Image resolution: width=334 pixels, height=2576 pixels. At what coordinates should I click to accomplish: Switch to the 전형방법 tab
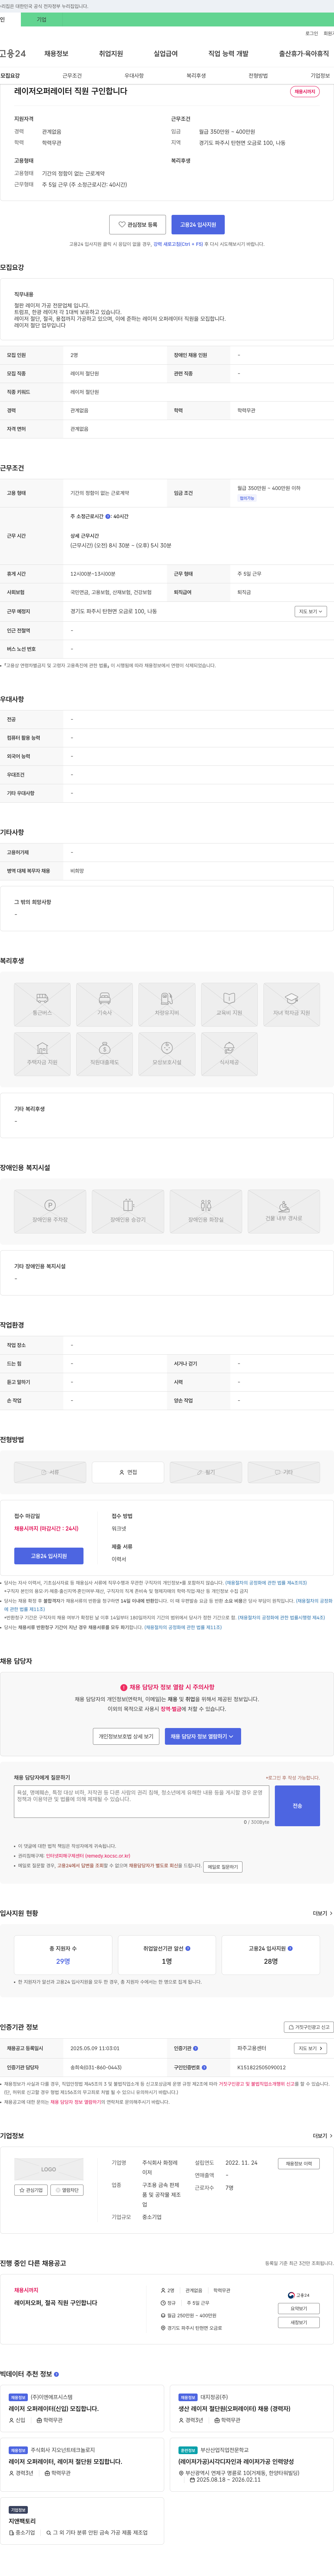click(258, 76)
